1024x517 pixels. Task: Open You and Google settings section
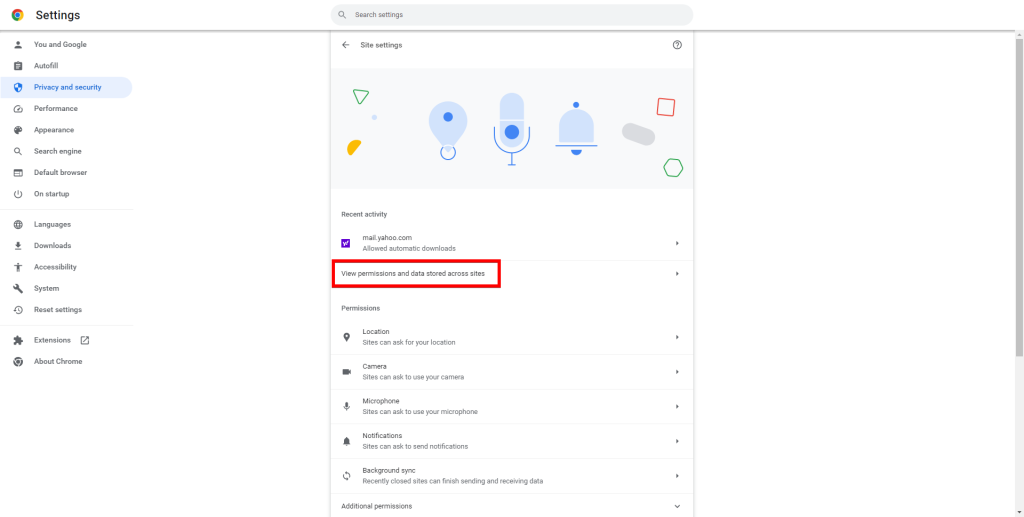coord(66,44)
